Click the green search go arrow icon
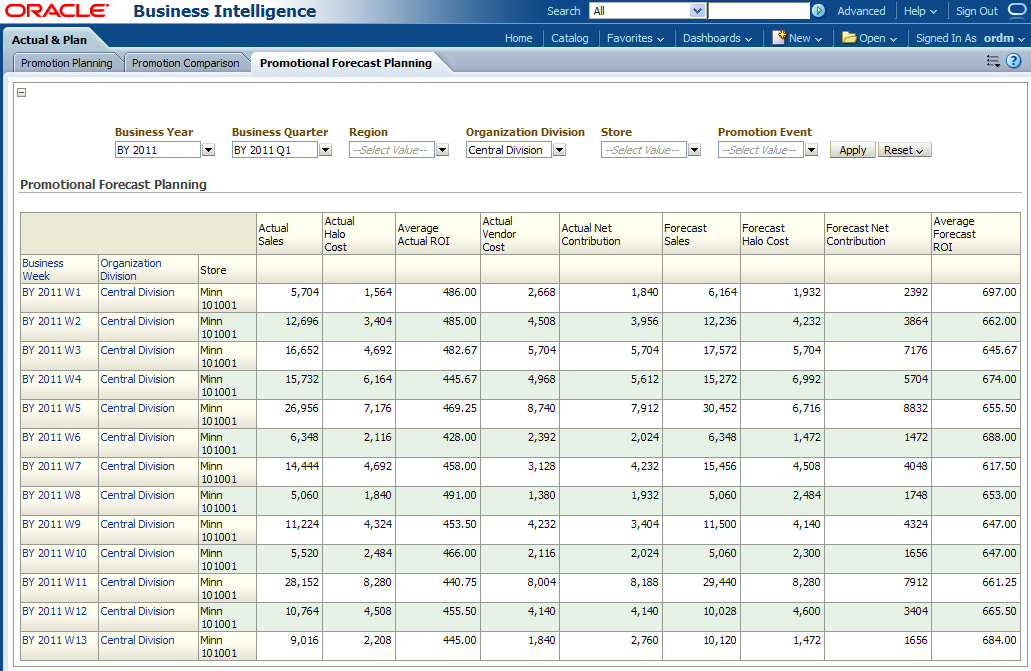 click(x=819, y=11)
